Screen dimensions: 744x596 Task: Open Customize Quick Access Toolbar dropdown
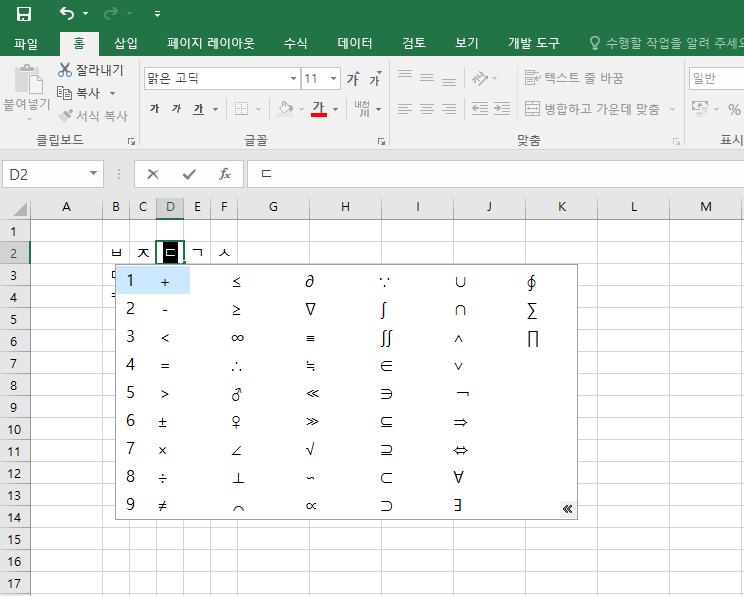click(158, 14)
